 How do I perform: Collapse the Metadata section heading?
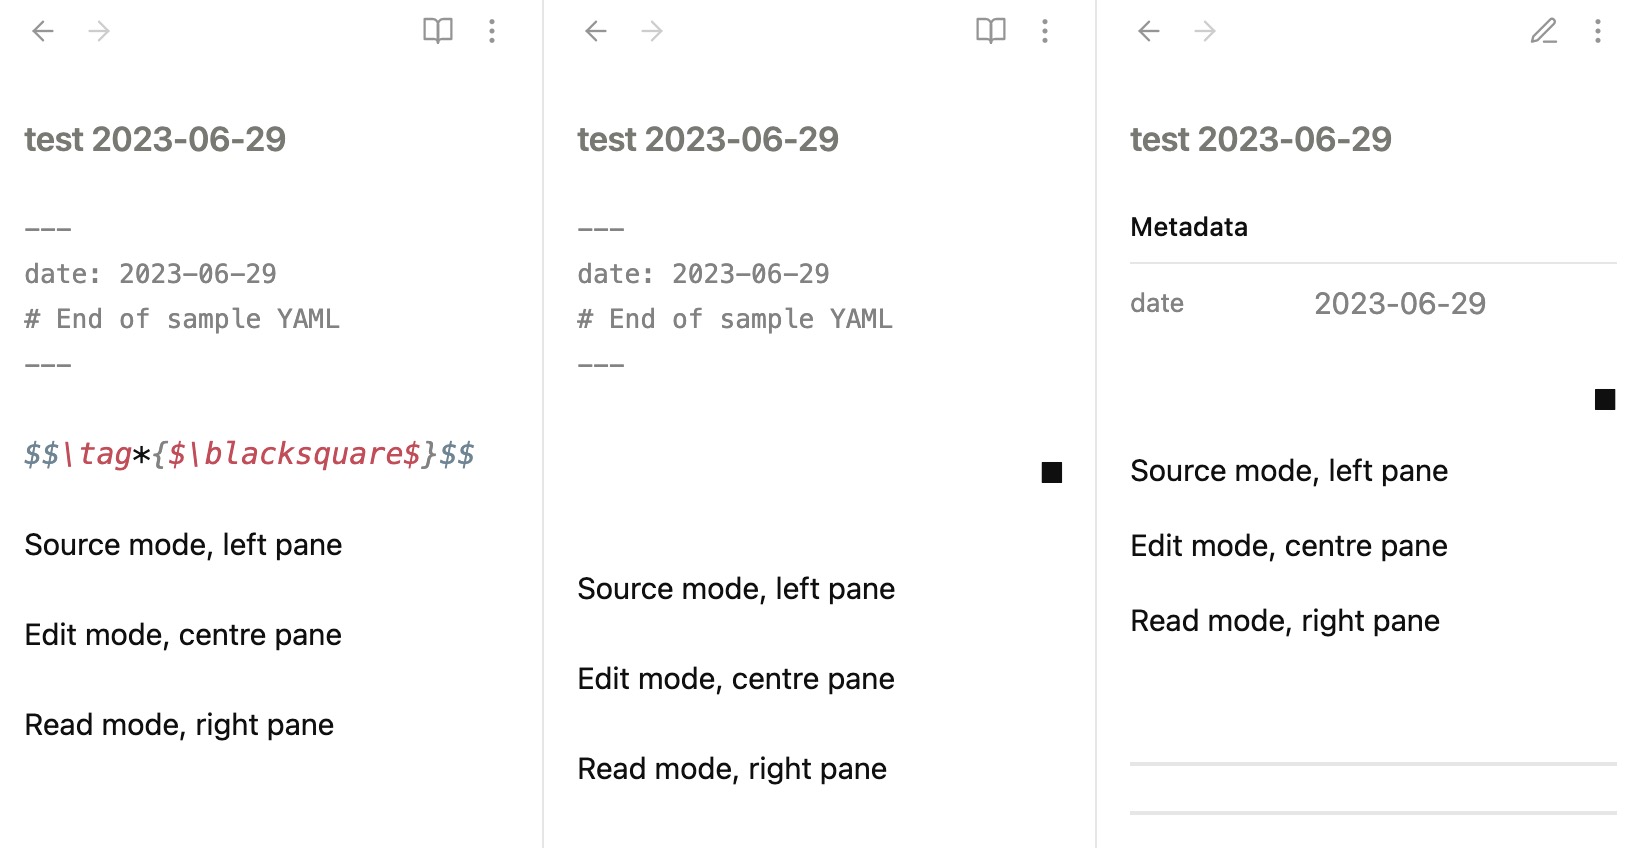click(1189, 227)
